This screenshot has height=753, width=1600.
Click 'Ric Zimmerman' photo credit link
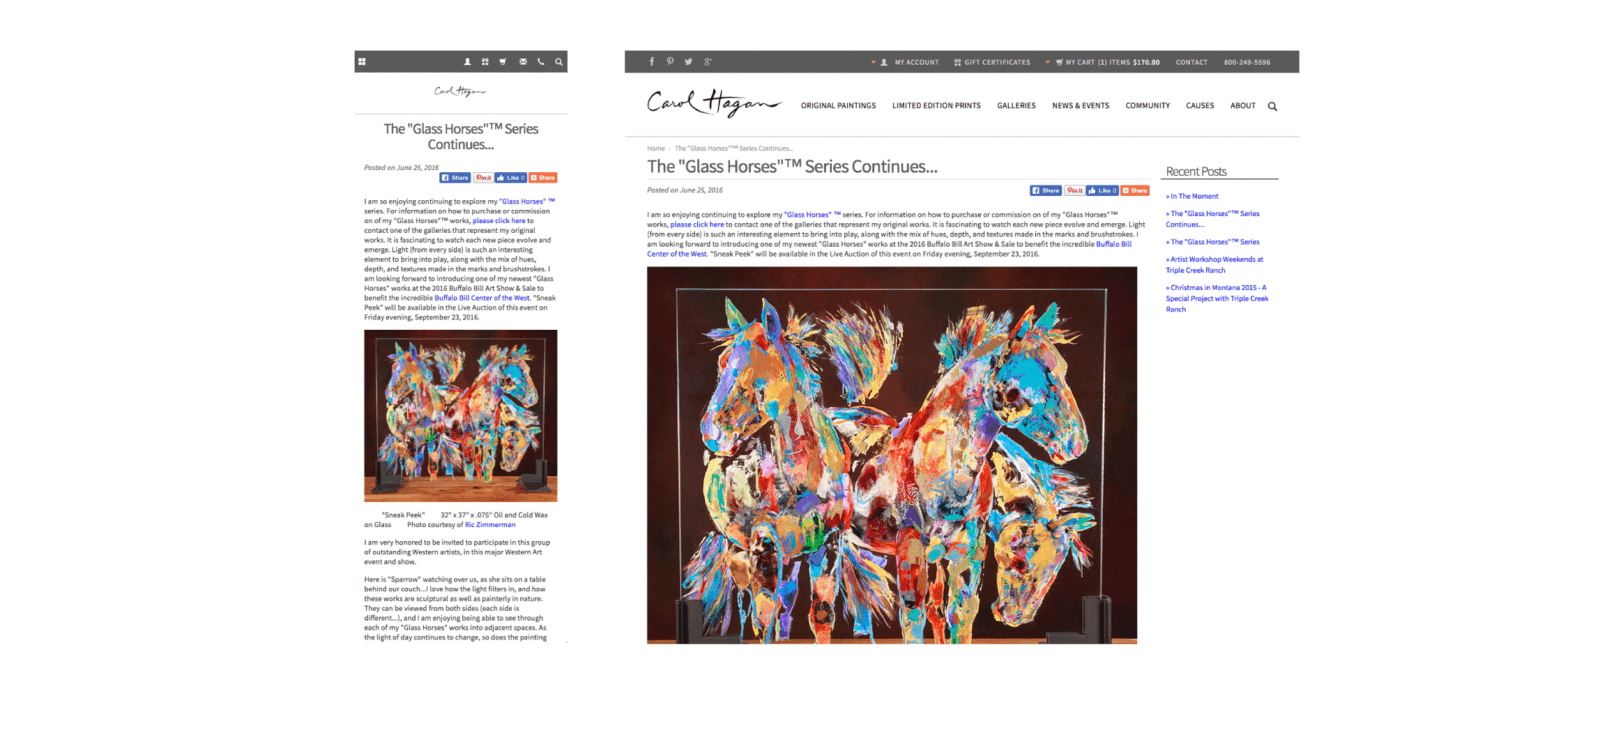pos(490,525)
